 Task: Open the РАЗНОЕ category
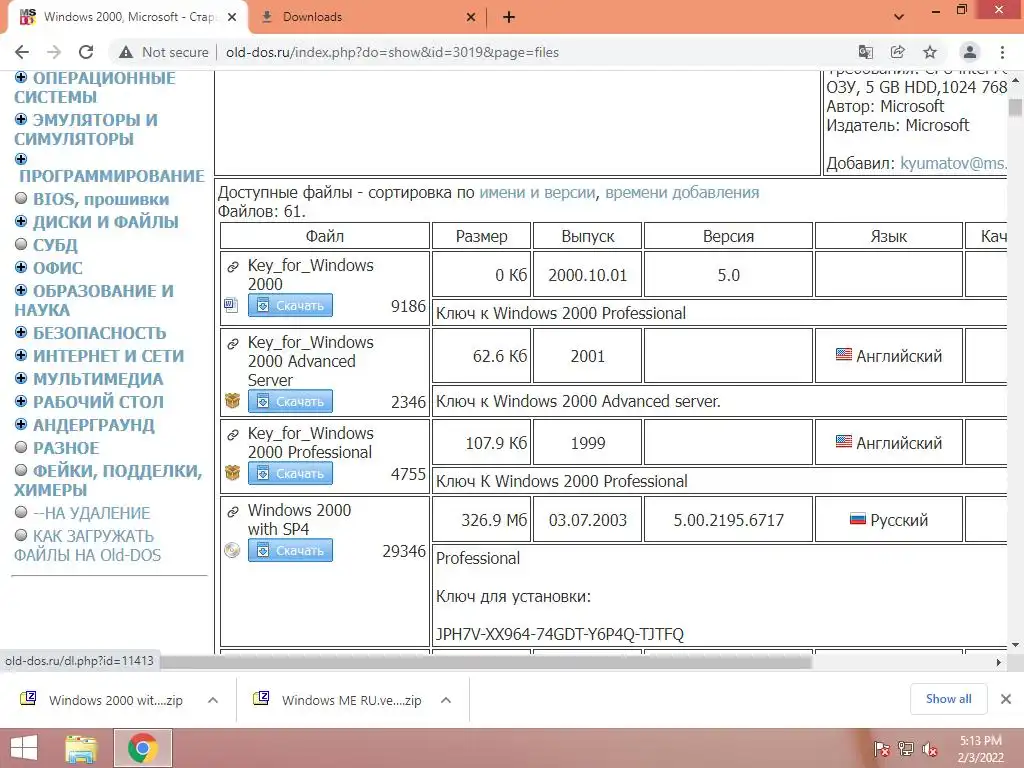click(x=66, y=448)
